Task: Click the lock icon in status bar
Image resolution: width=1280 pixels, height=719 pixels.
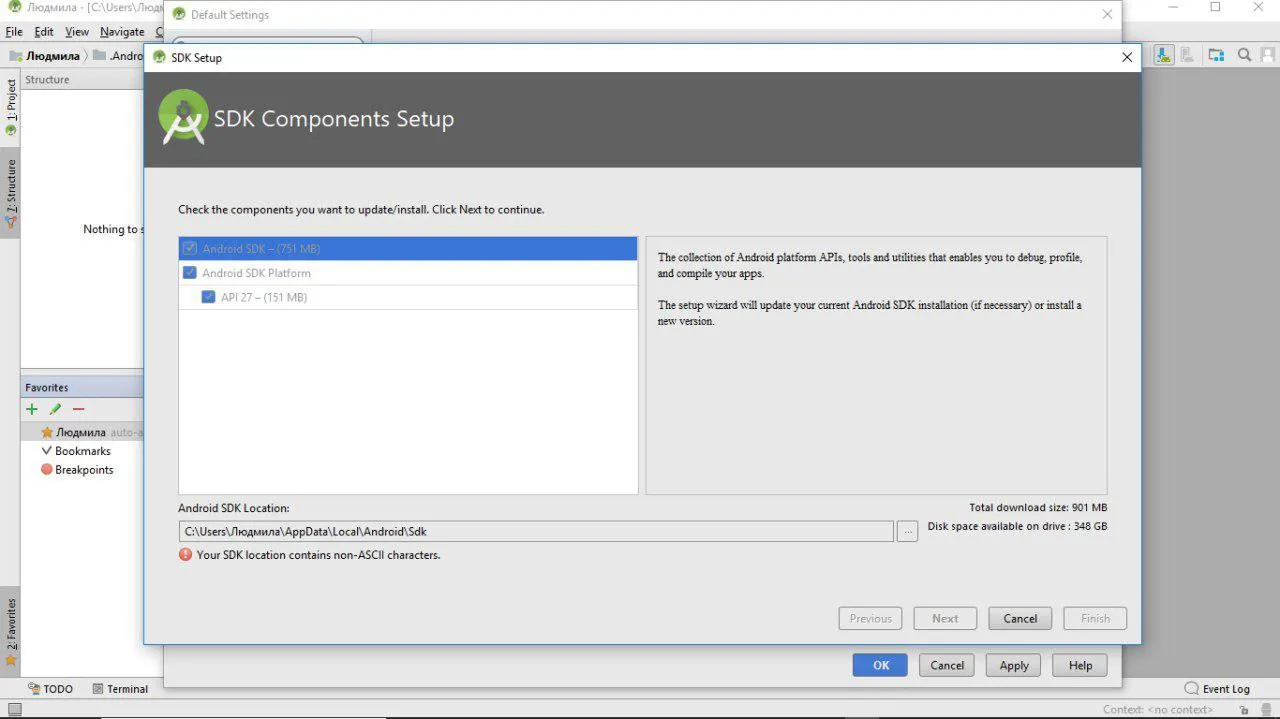Action: 1243,709
